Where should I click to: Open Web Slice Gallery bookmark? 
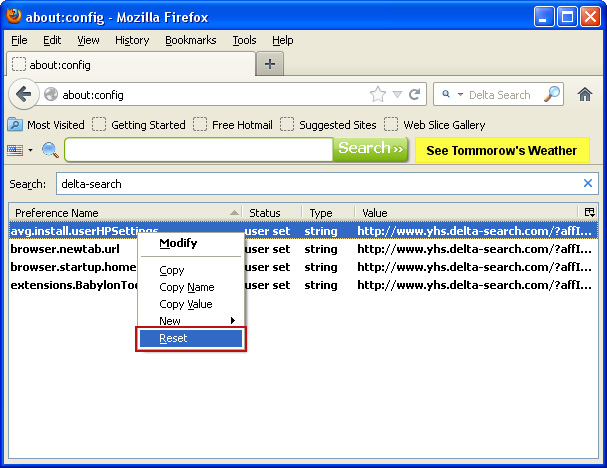(435, 125)
